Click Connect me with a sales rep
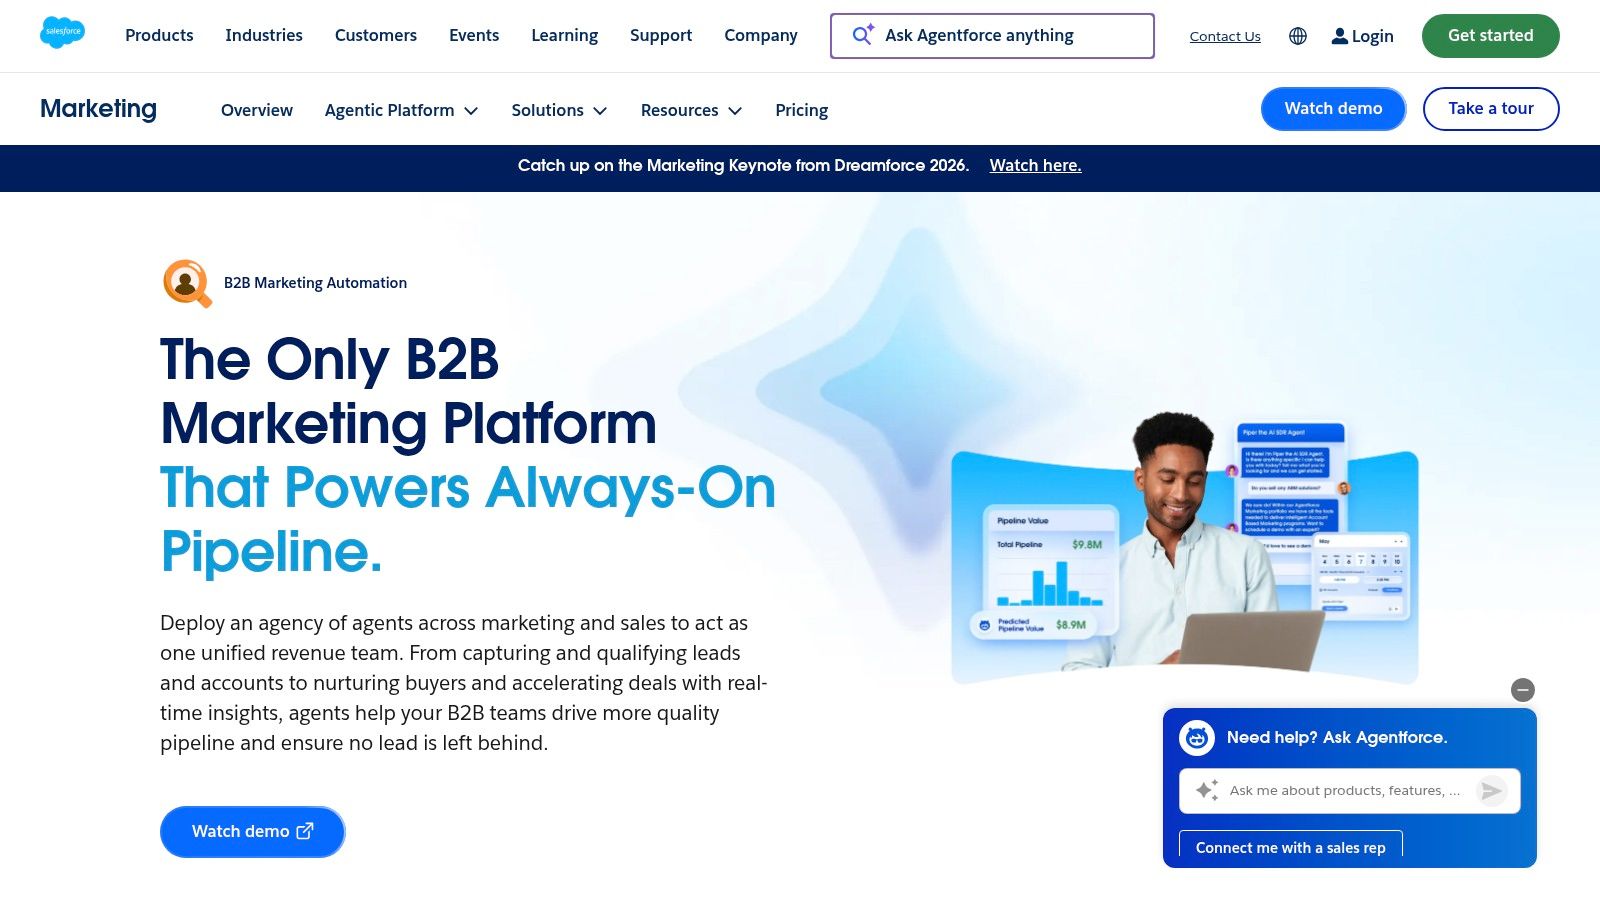The width and height of the screenshot is (1600, 900). click(x=1290, y=846)
